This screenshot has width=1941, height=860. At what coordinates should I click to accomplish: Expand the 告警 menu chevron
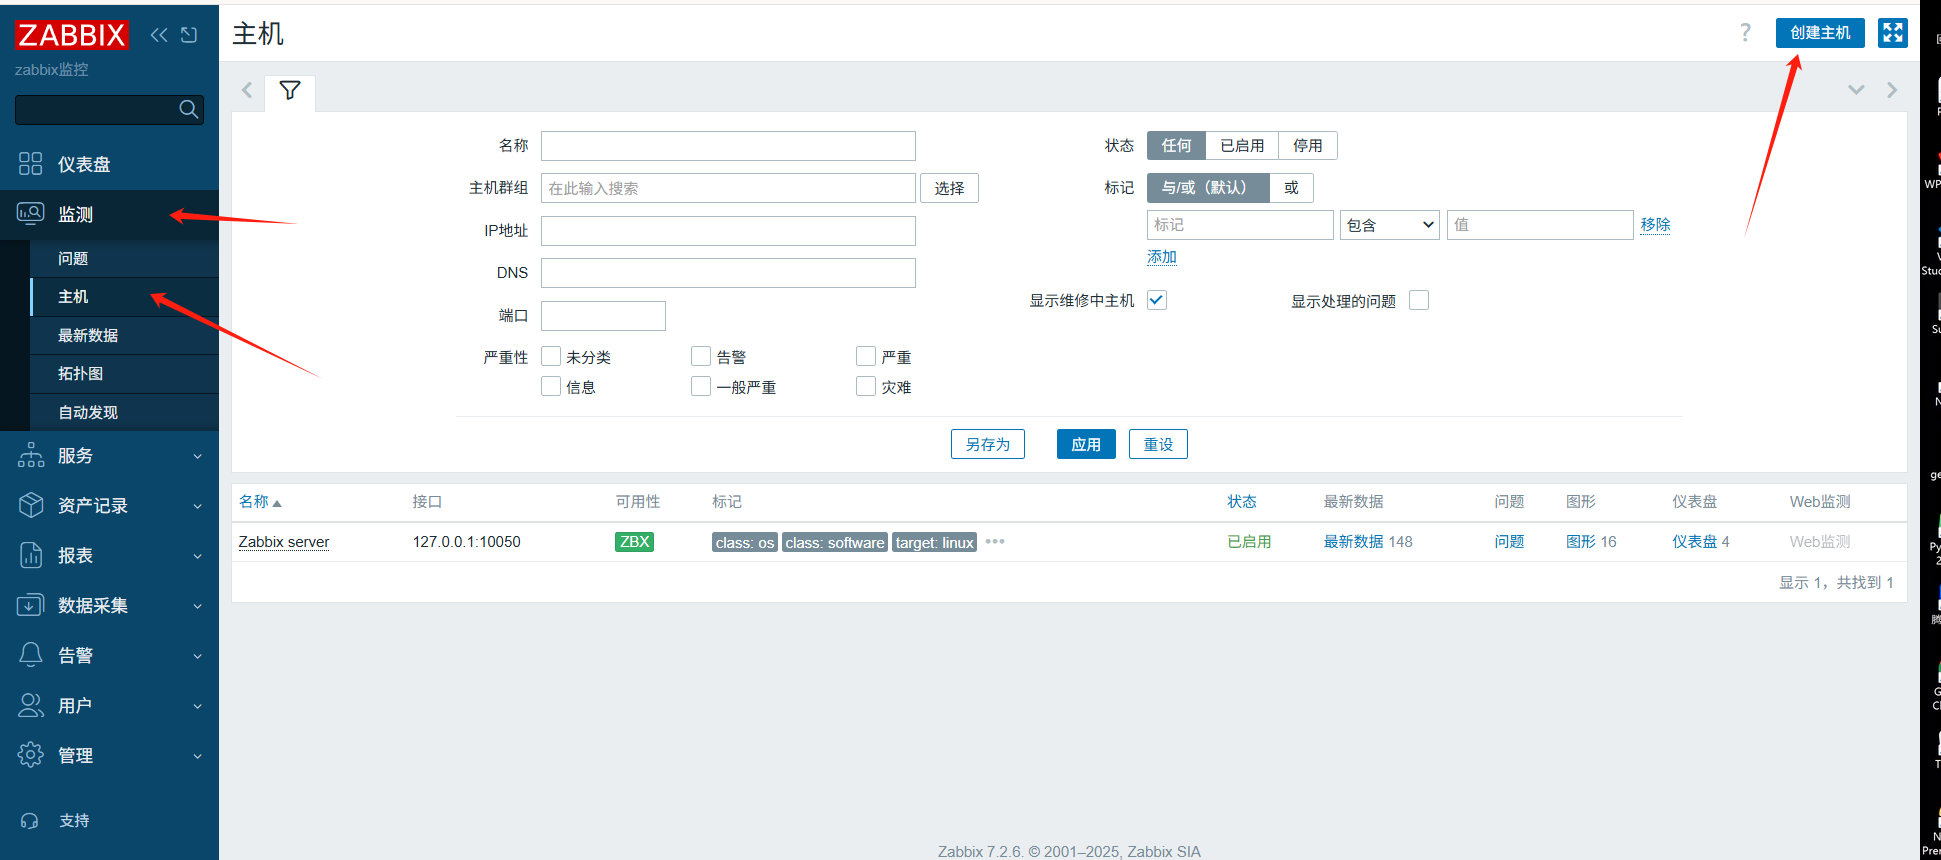coord(197,656)
